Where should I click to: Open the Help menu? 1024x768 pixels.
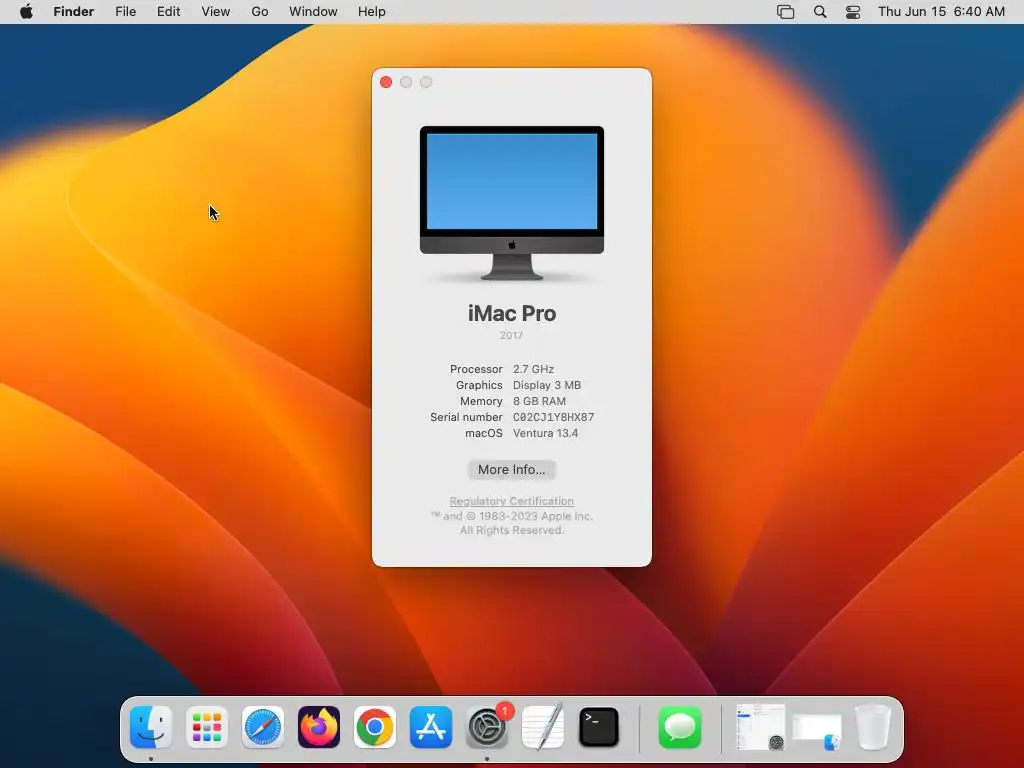372,12
